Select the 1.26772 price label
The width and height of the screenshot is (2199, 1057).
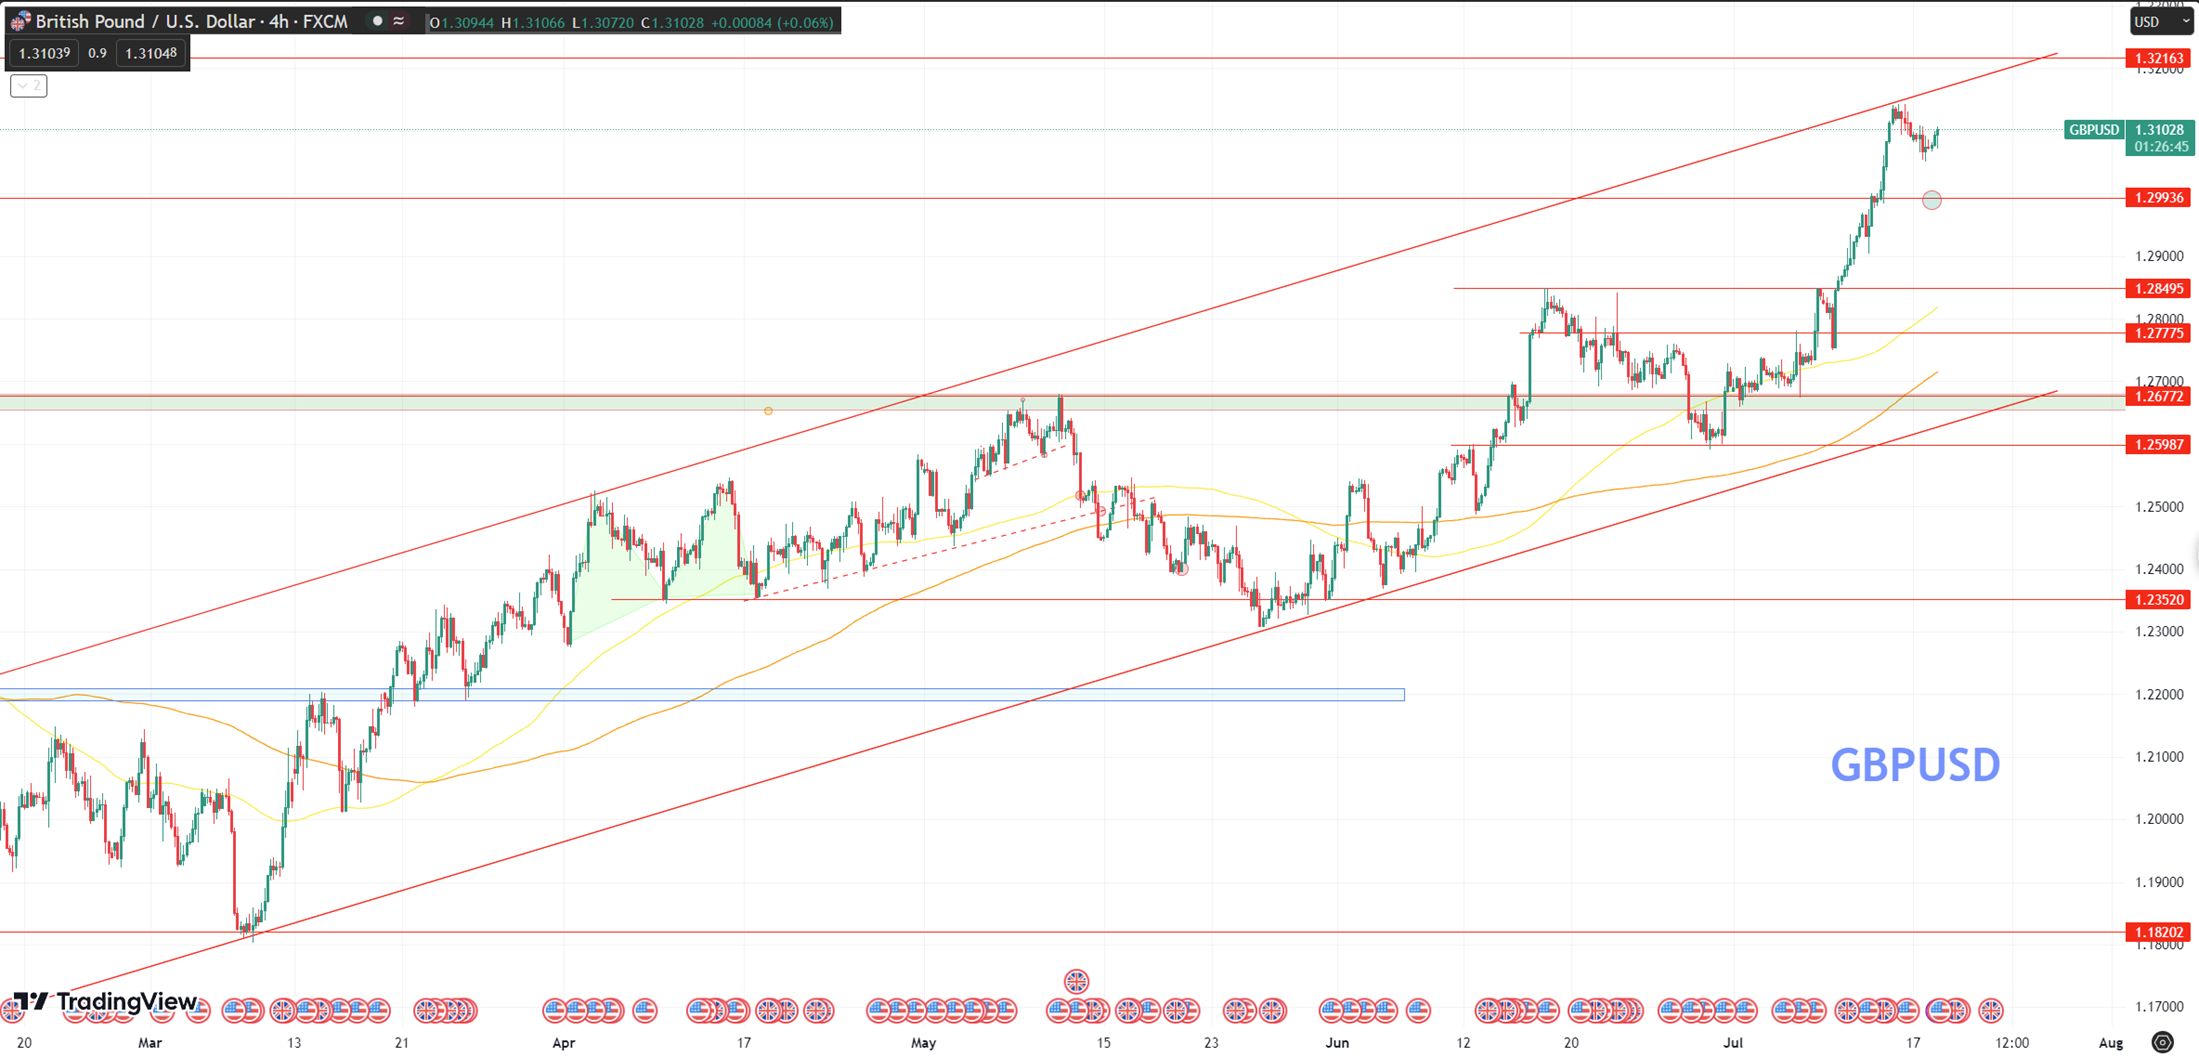point(2159,396)
